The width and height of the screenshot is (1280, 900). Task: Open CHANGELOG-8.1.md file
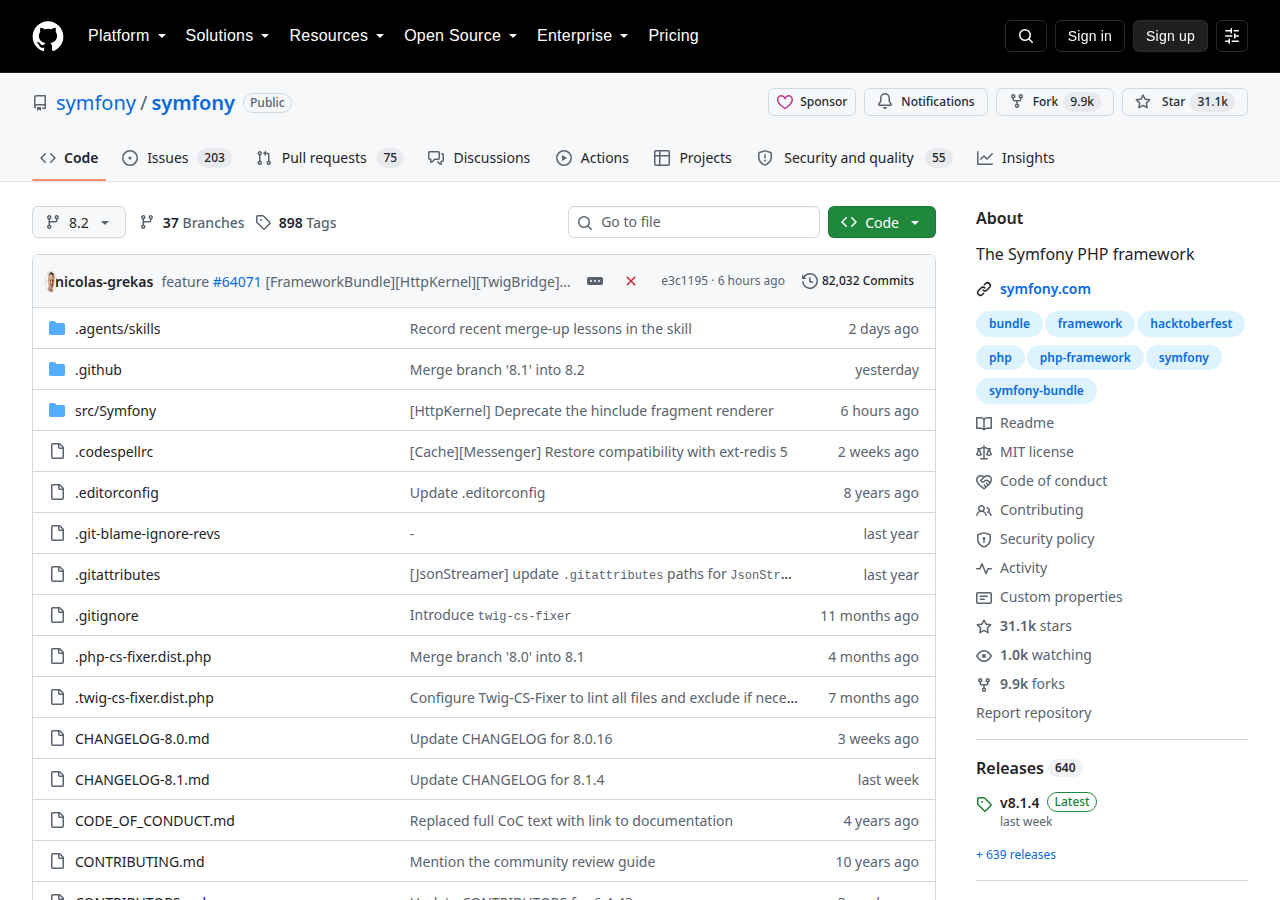click(142, 780)
